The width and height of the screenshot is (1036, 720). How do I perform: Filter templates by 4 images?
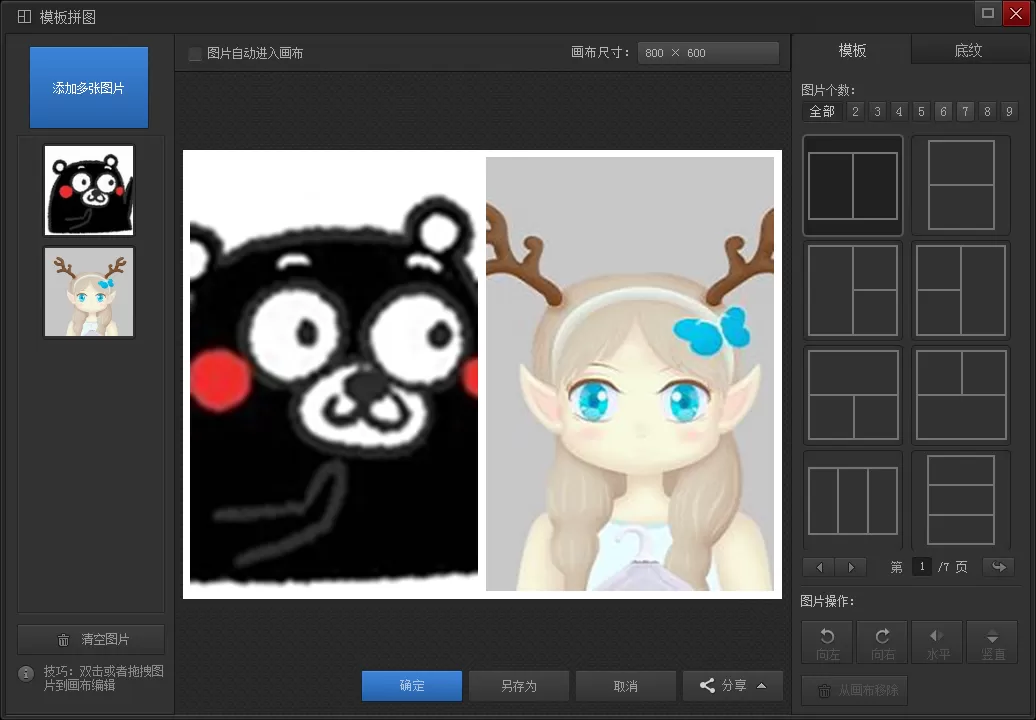tap(899, 112)
